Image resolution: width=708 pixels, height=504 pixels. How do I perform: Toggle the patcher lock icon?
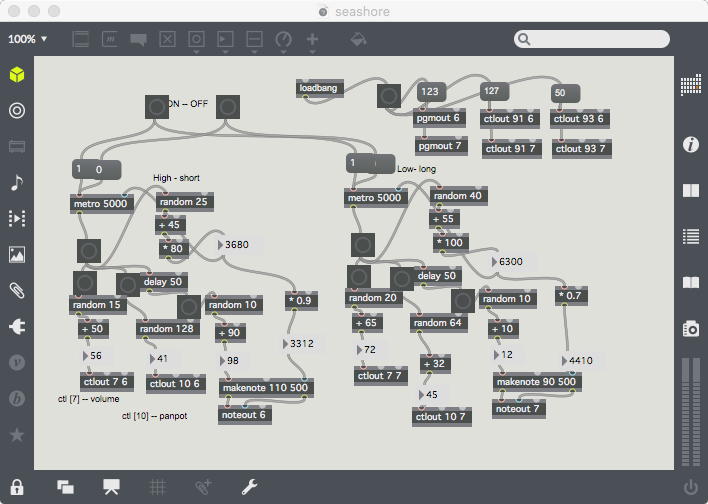tap(16, 487)
